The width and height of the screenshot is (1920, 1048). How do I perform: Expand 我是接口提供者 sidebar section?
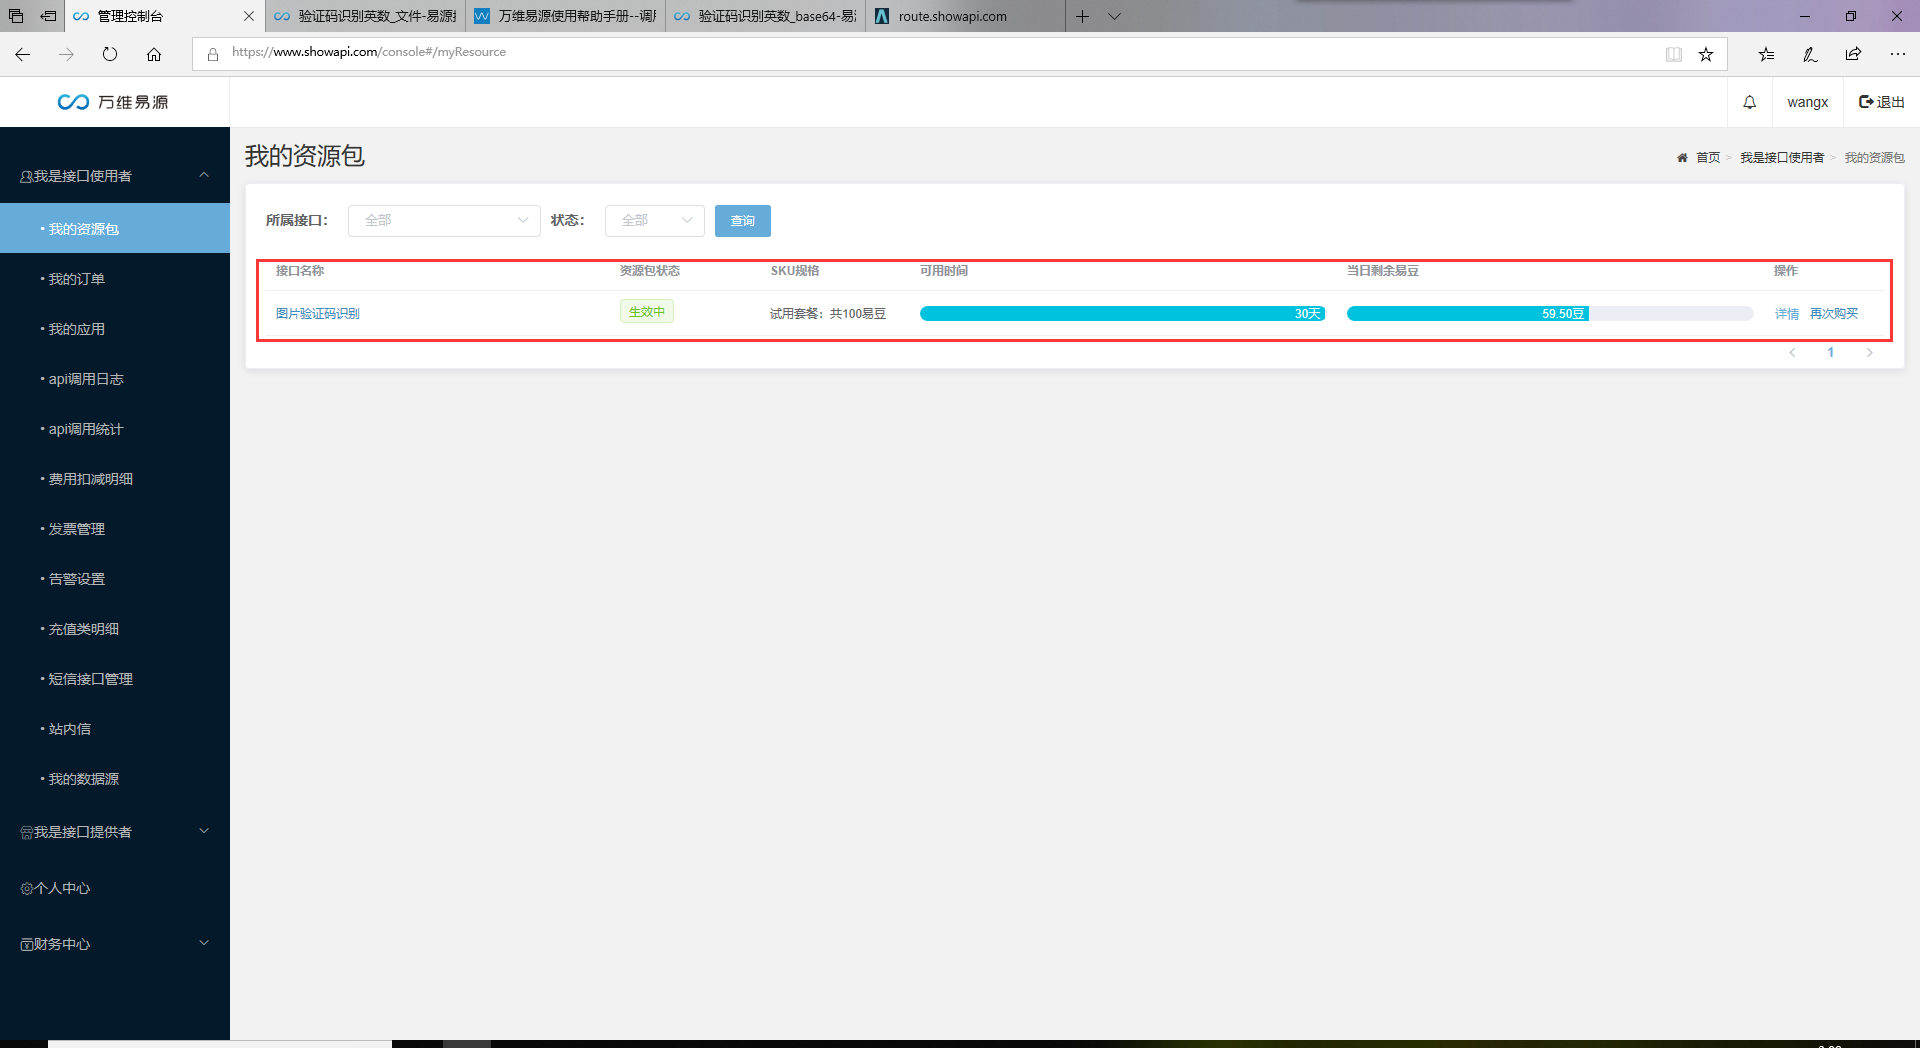115,832
